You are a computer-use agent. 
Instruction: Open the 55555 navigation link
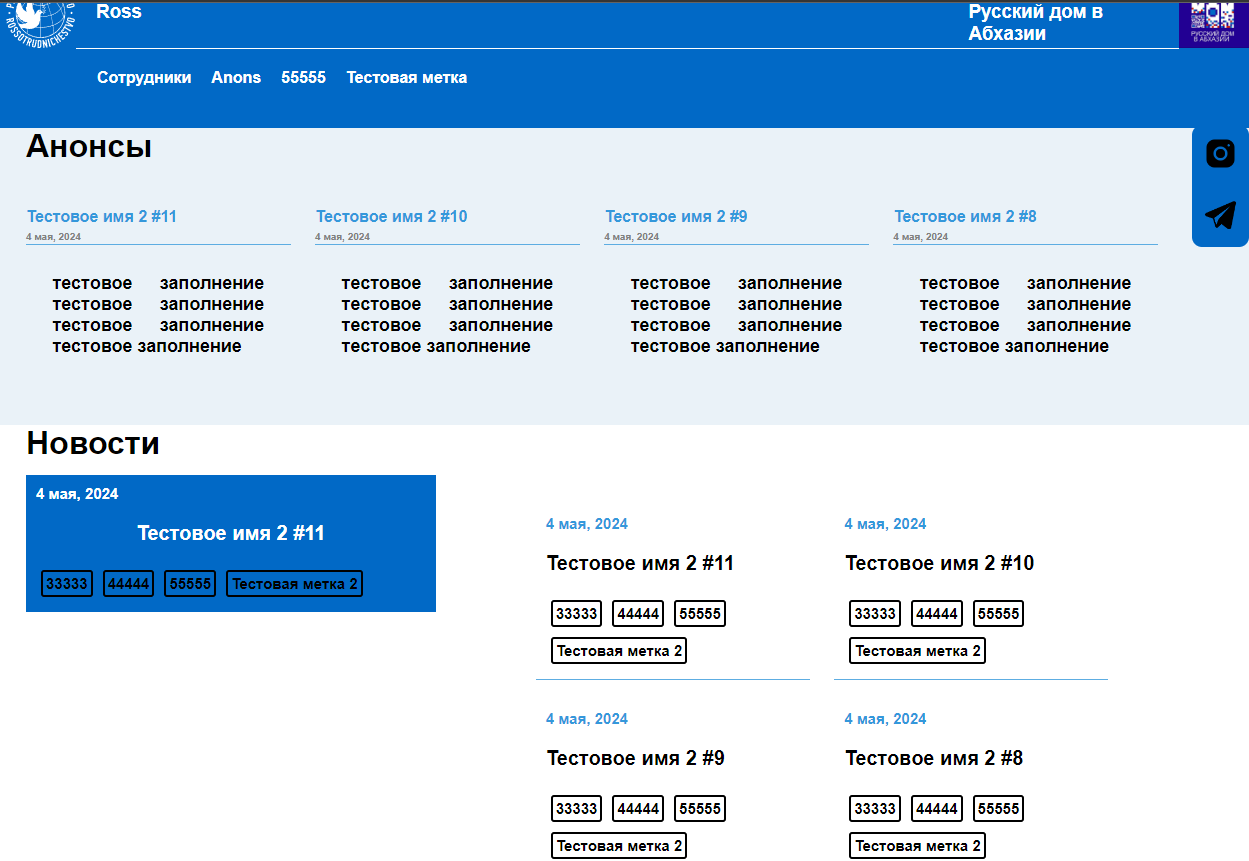click(303, 78)
